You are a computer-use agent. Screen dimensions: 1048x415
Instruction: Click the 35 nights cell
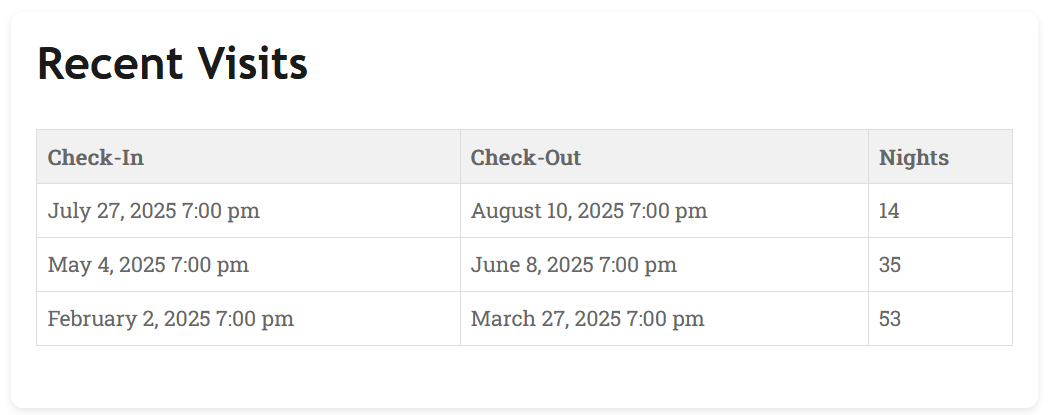(x=890, y=265)
